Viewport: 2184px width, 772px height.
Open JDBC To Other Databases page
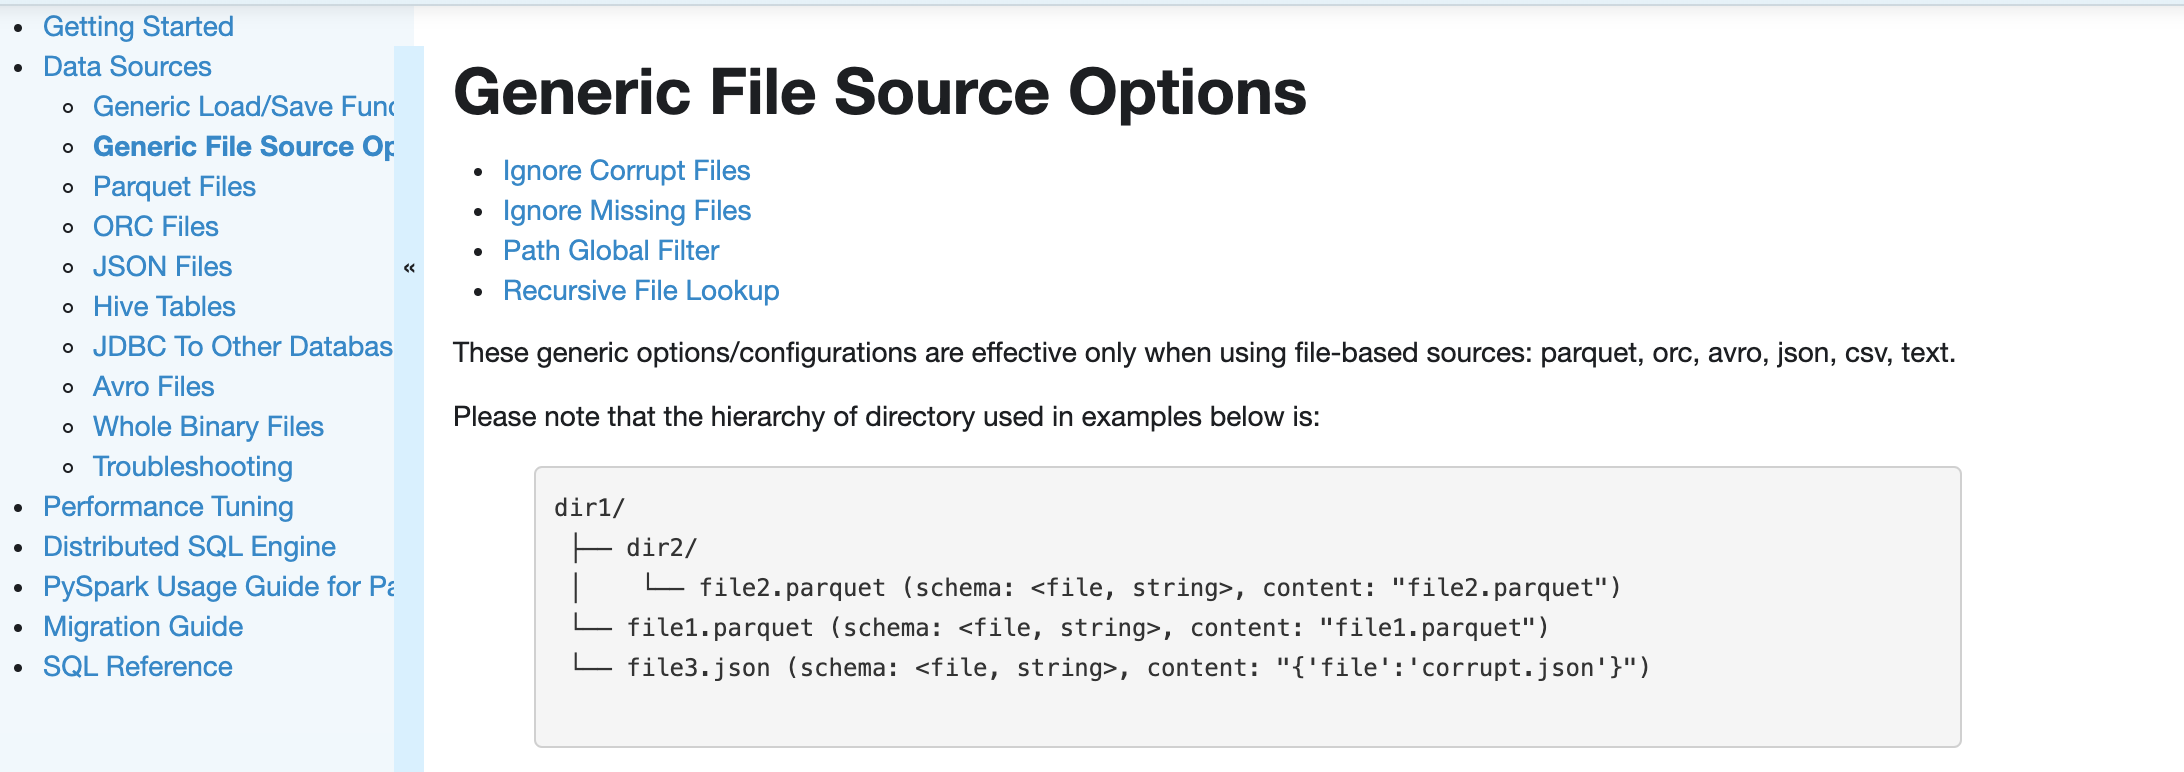point(242,347)
